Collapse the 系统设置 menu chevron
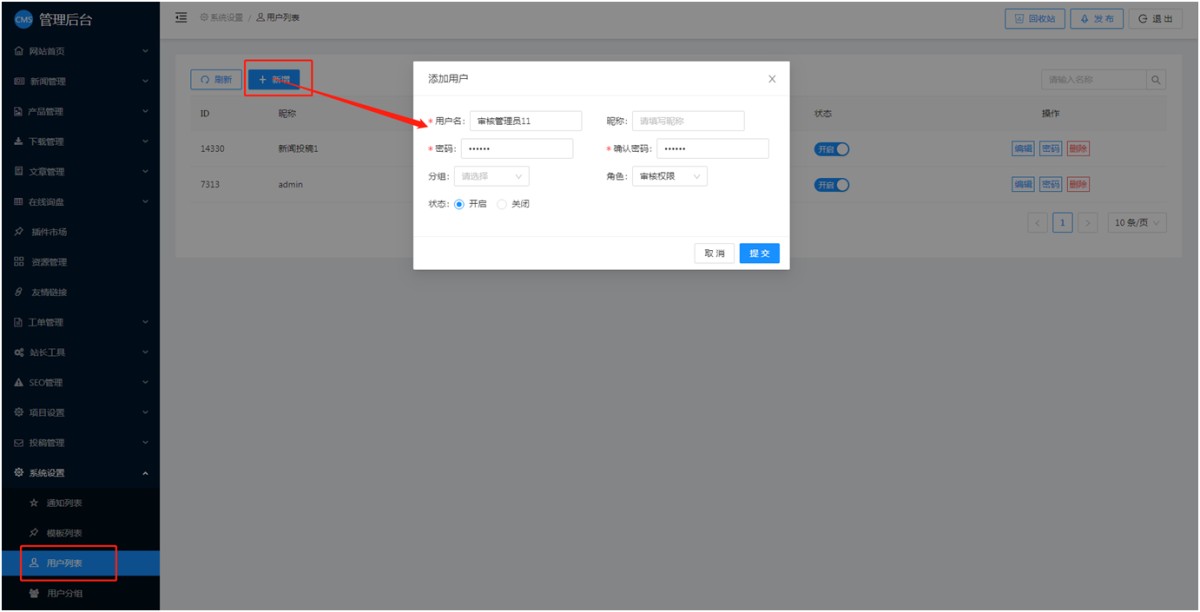 (145, 473)
